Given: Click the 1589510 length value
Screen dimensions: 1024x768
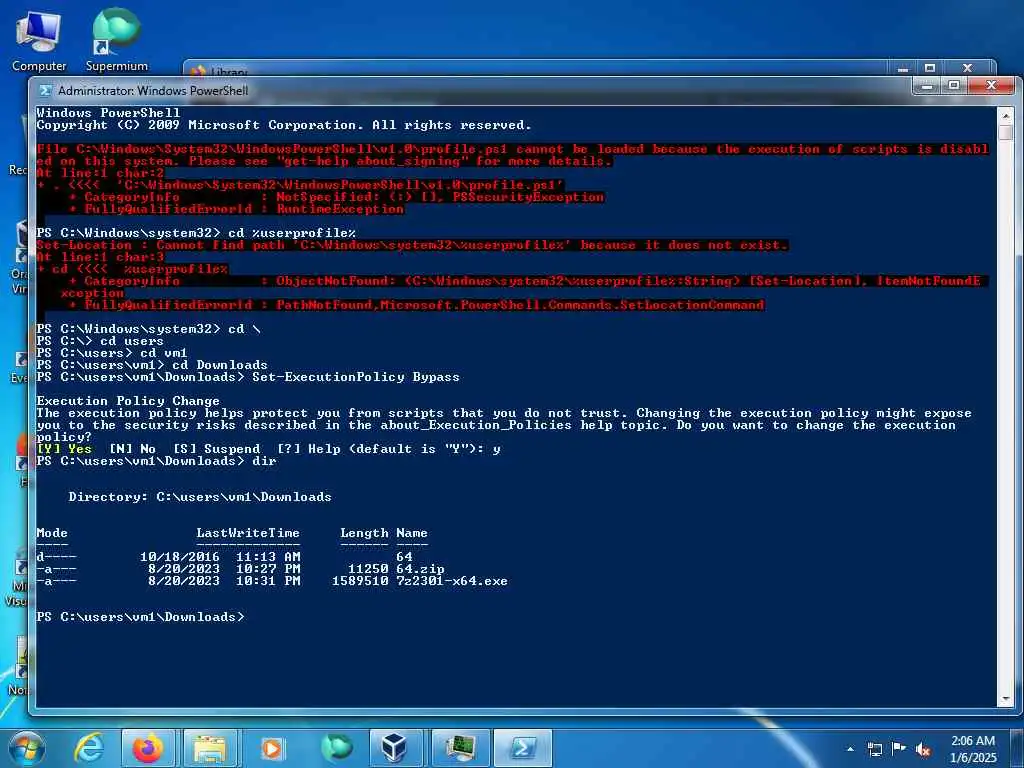Looking at the screenshot, I should click(360, 581).
